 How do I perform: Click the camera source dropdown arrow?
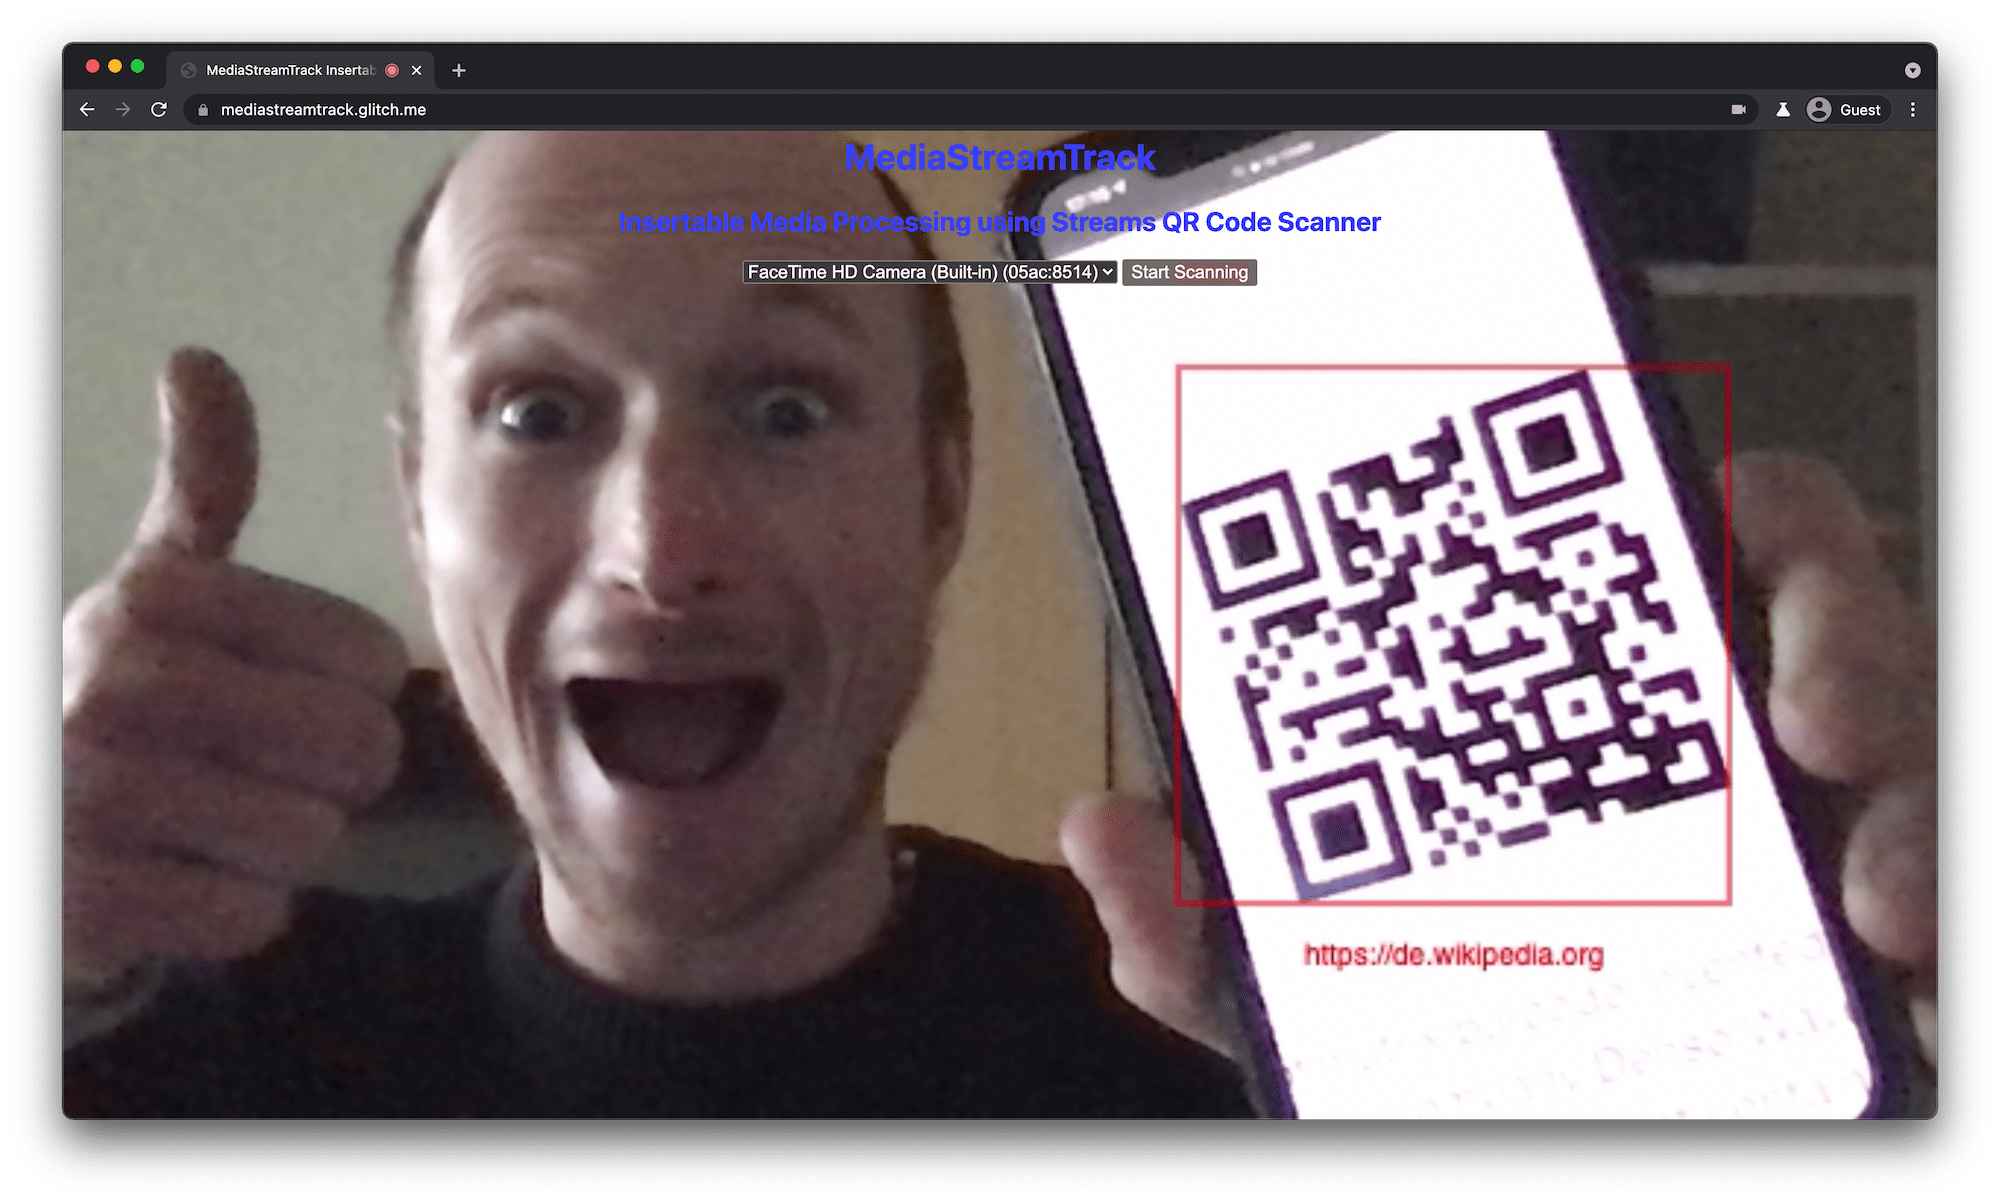(x=1111, y=272)
